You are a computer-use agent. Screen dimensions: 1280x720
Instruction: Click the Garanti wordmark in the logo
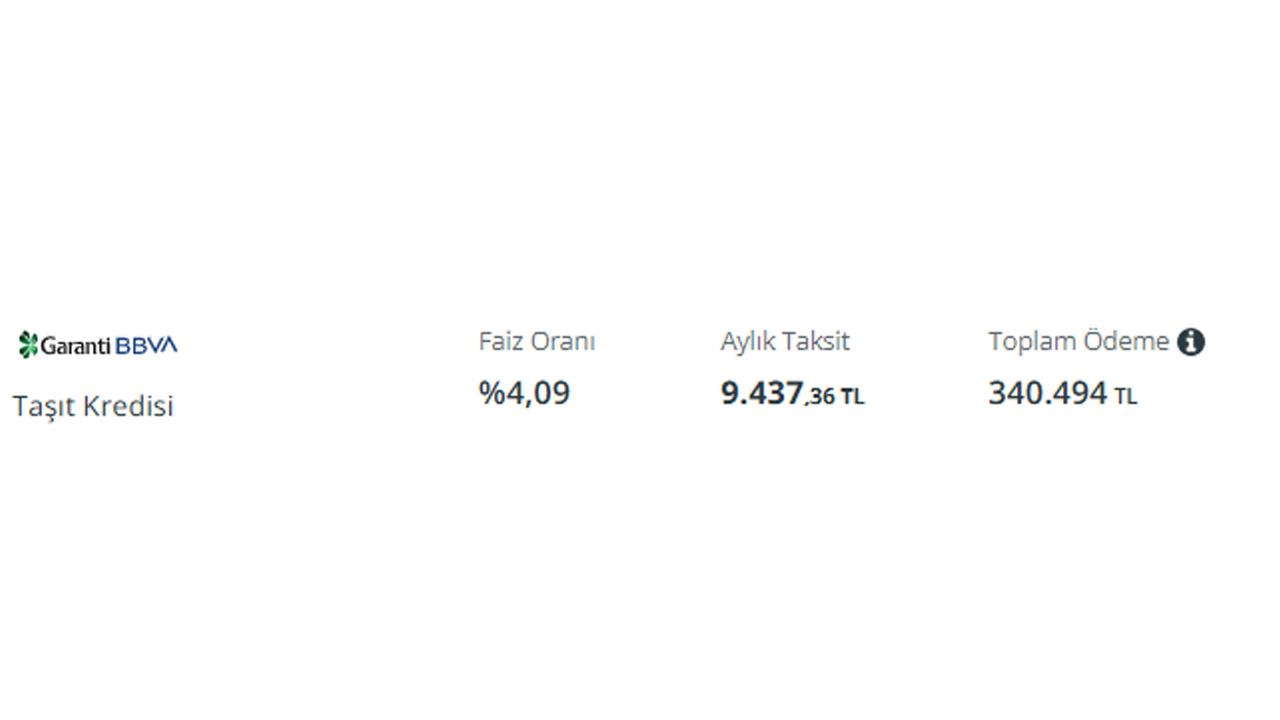77,345
